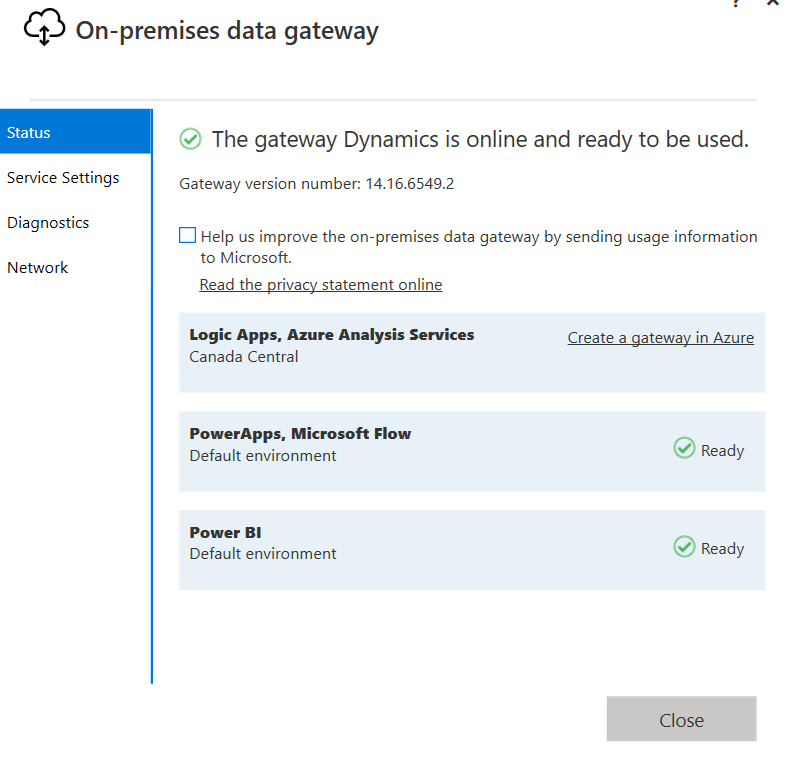Click the Ready label in PowerApps row

click(x=722, y=450)
